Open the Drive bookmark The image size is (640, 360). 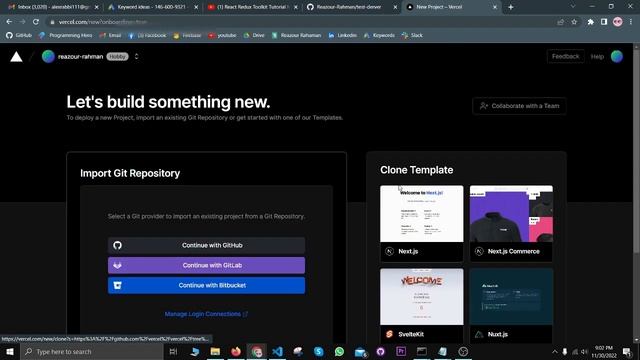pyautogui.click(x=254, y=36)
